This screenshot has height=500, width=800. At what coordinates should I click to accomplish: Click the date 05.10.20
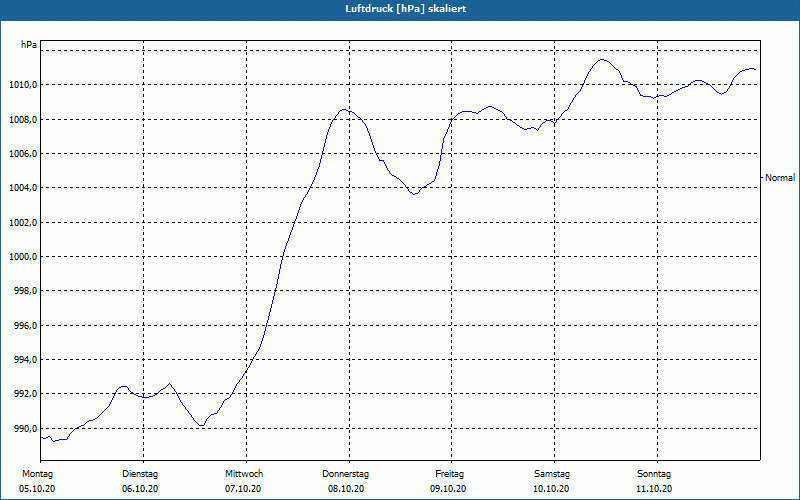tap(37, 489)
